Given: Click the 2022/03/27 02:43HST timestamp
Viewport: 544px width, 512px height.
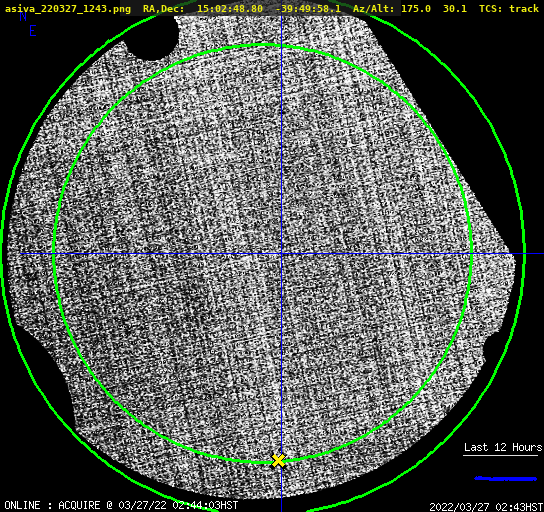Looking at the screenshot, I should coord(486,507).
